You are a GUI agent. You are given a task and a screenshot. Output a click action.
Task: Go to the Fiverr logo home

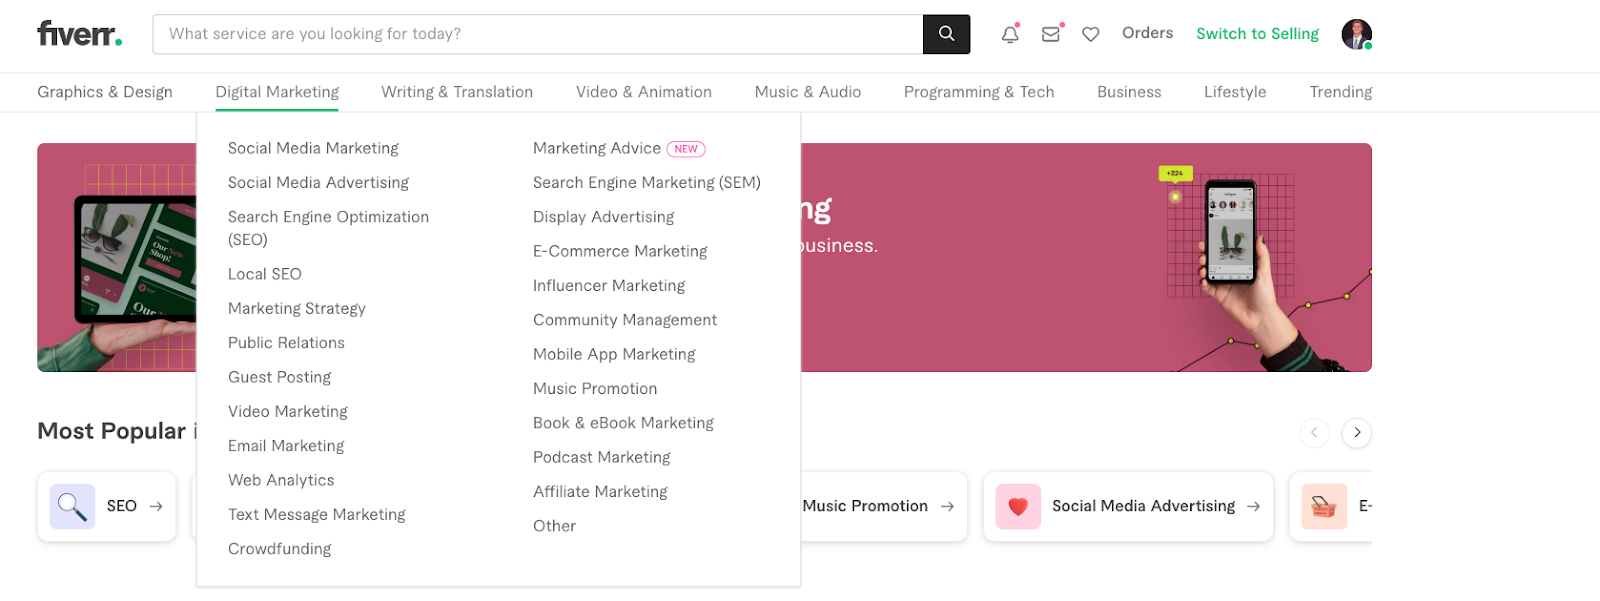click(x=79, y=34)
